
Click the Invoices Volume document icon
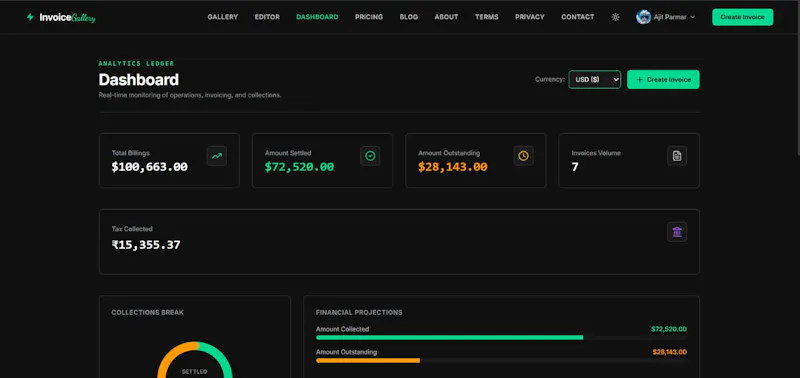point(677,156)
